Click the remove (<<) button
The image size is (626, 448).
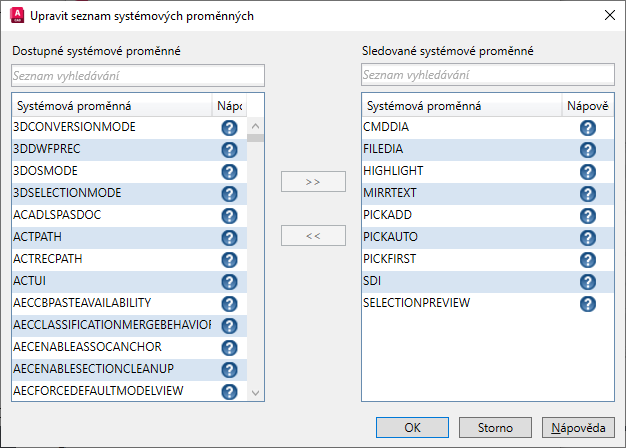coord(313,236)
